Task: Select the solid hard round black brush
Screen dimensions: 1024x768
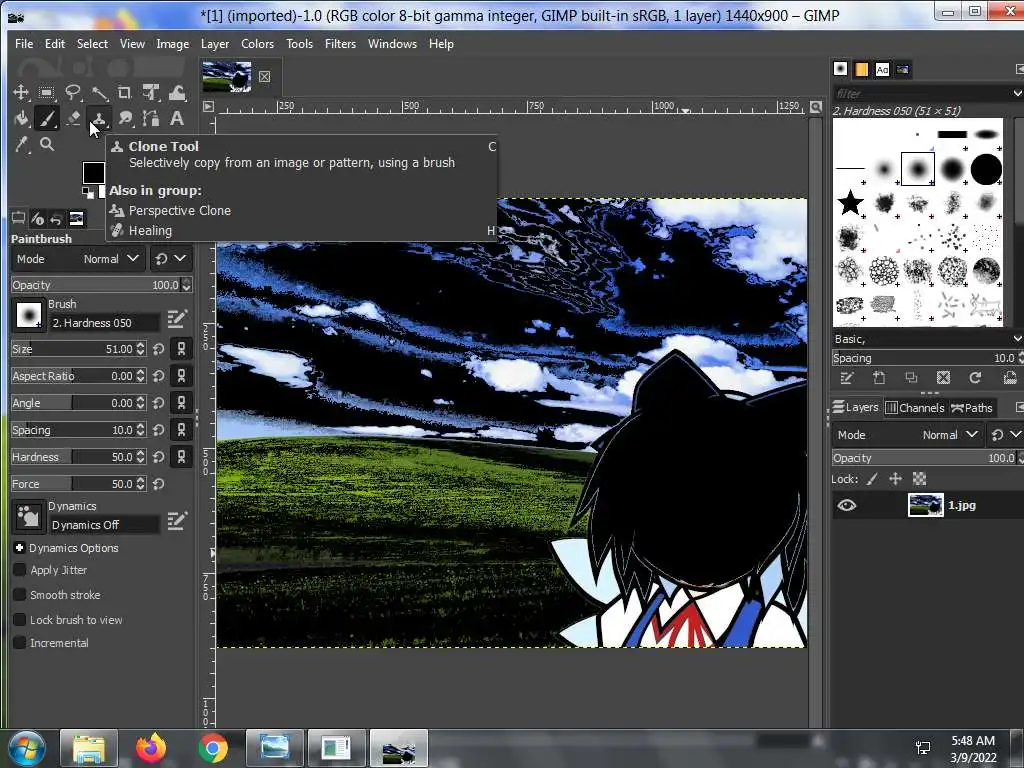Action: 986,169
